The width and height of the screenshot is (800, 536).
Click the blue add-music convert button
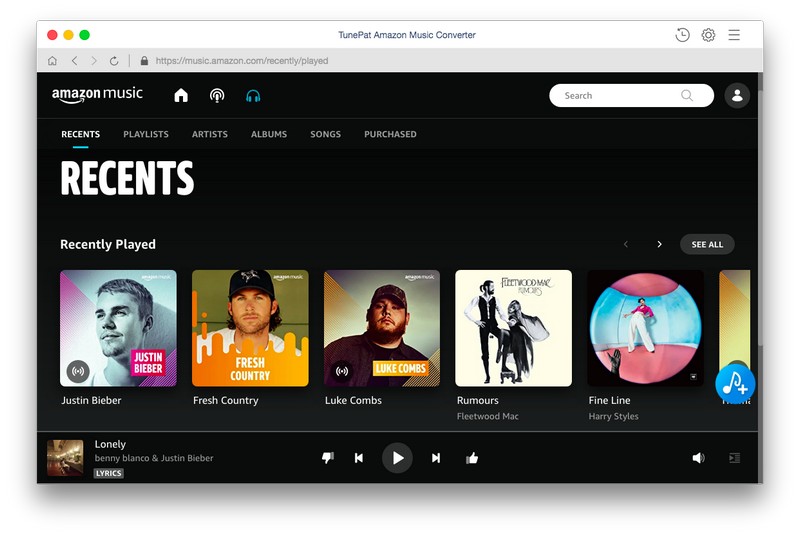click(x=735, y=384)
